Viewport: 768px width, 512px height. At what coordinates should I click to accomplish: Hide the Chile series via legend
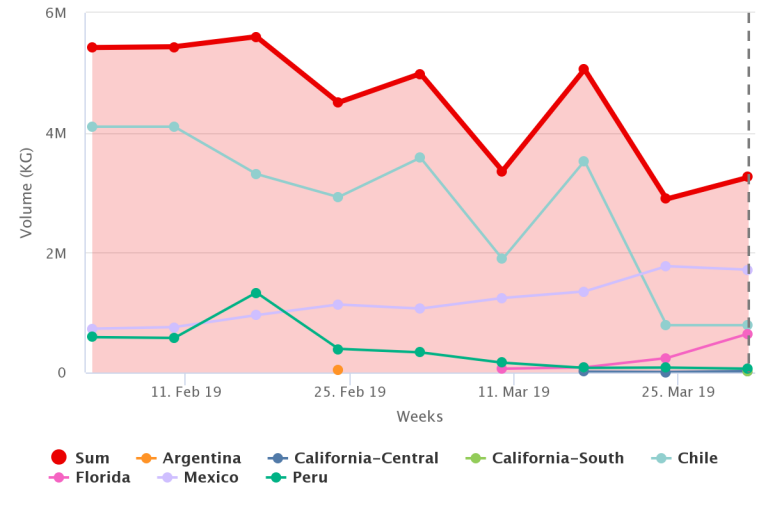click(687, 458)
